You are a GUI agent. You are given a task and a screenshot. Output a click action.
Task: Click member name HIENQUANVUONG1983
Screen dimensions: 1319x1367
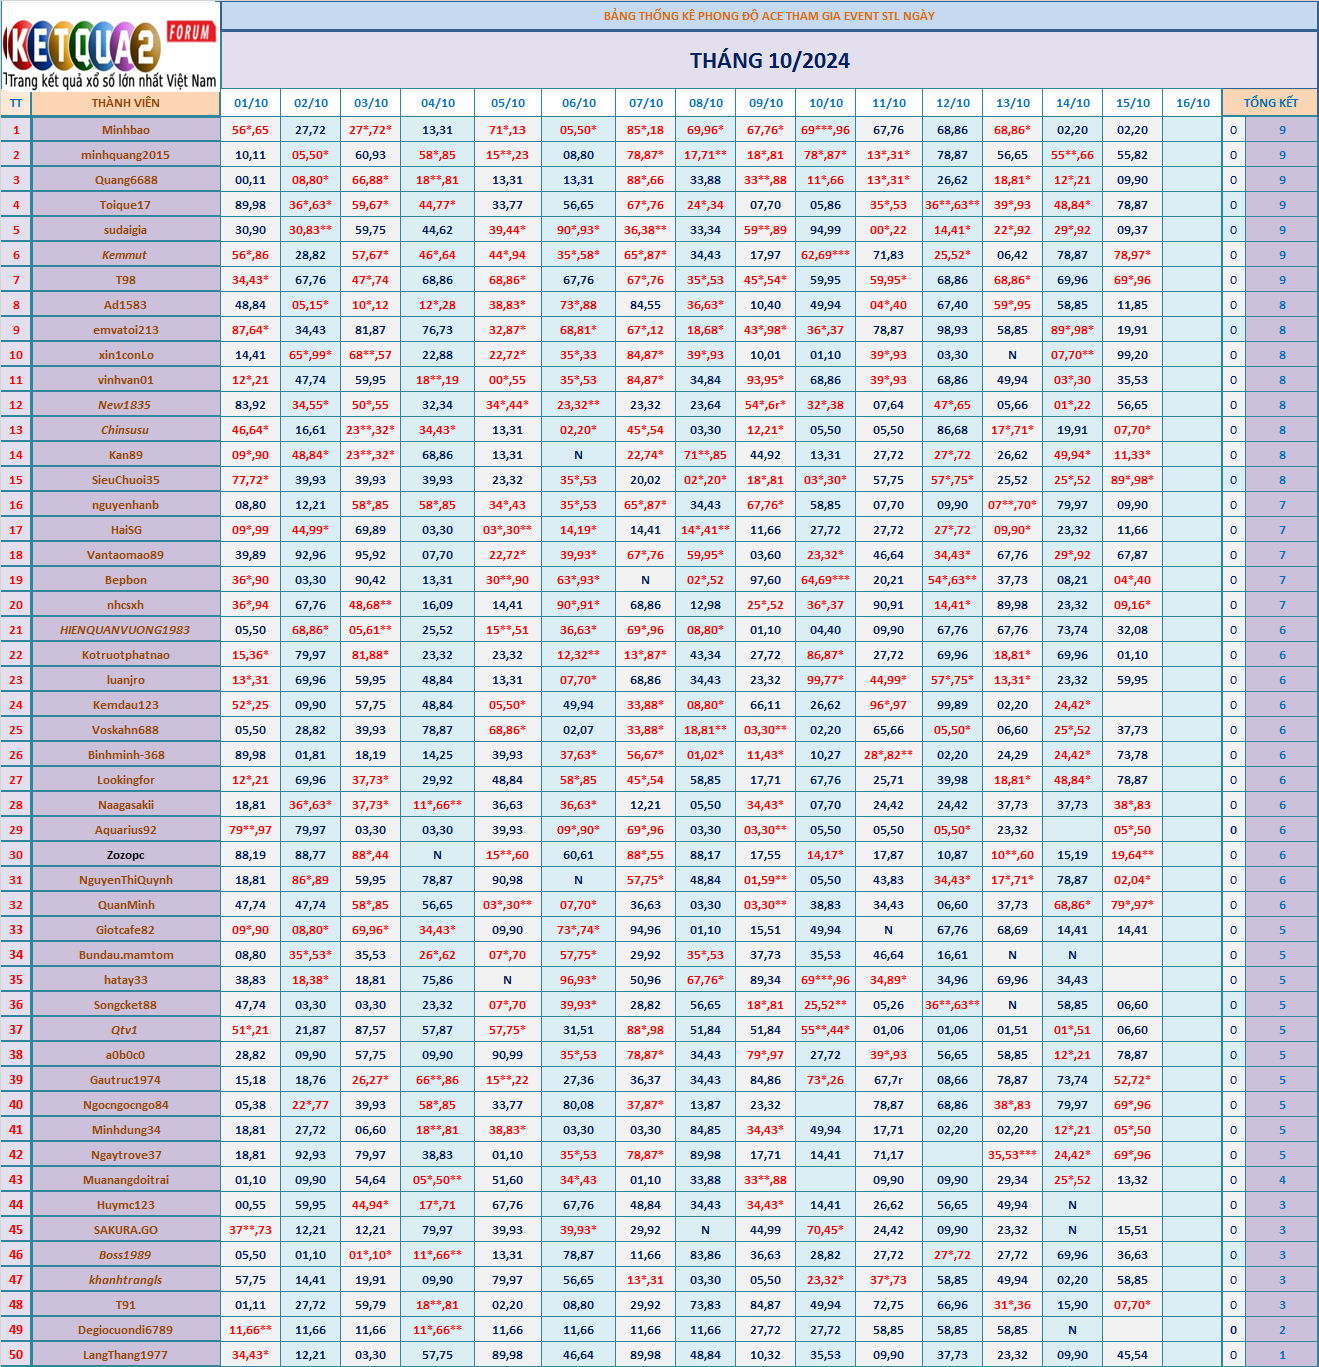[125, 630]
